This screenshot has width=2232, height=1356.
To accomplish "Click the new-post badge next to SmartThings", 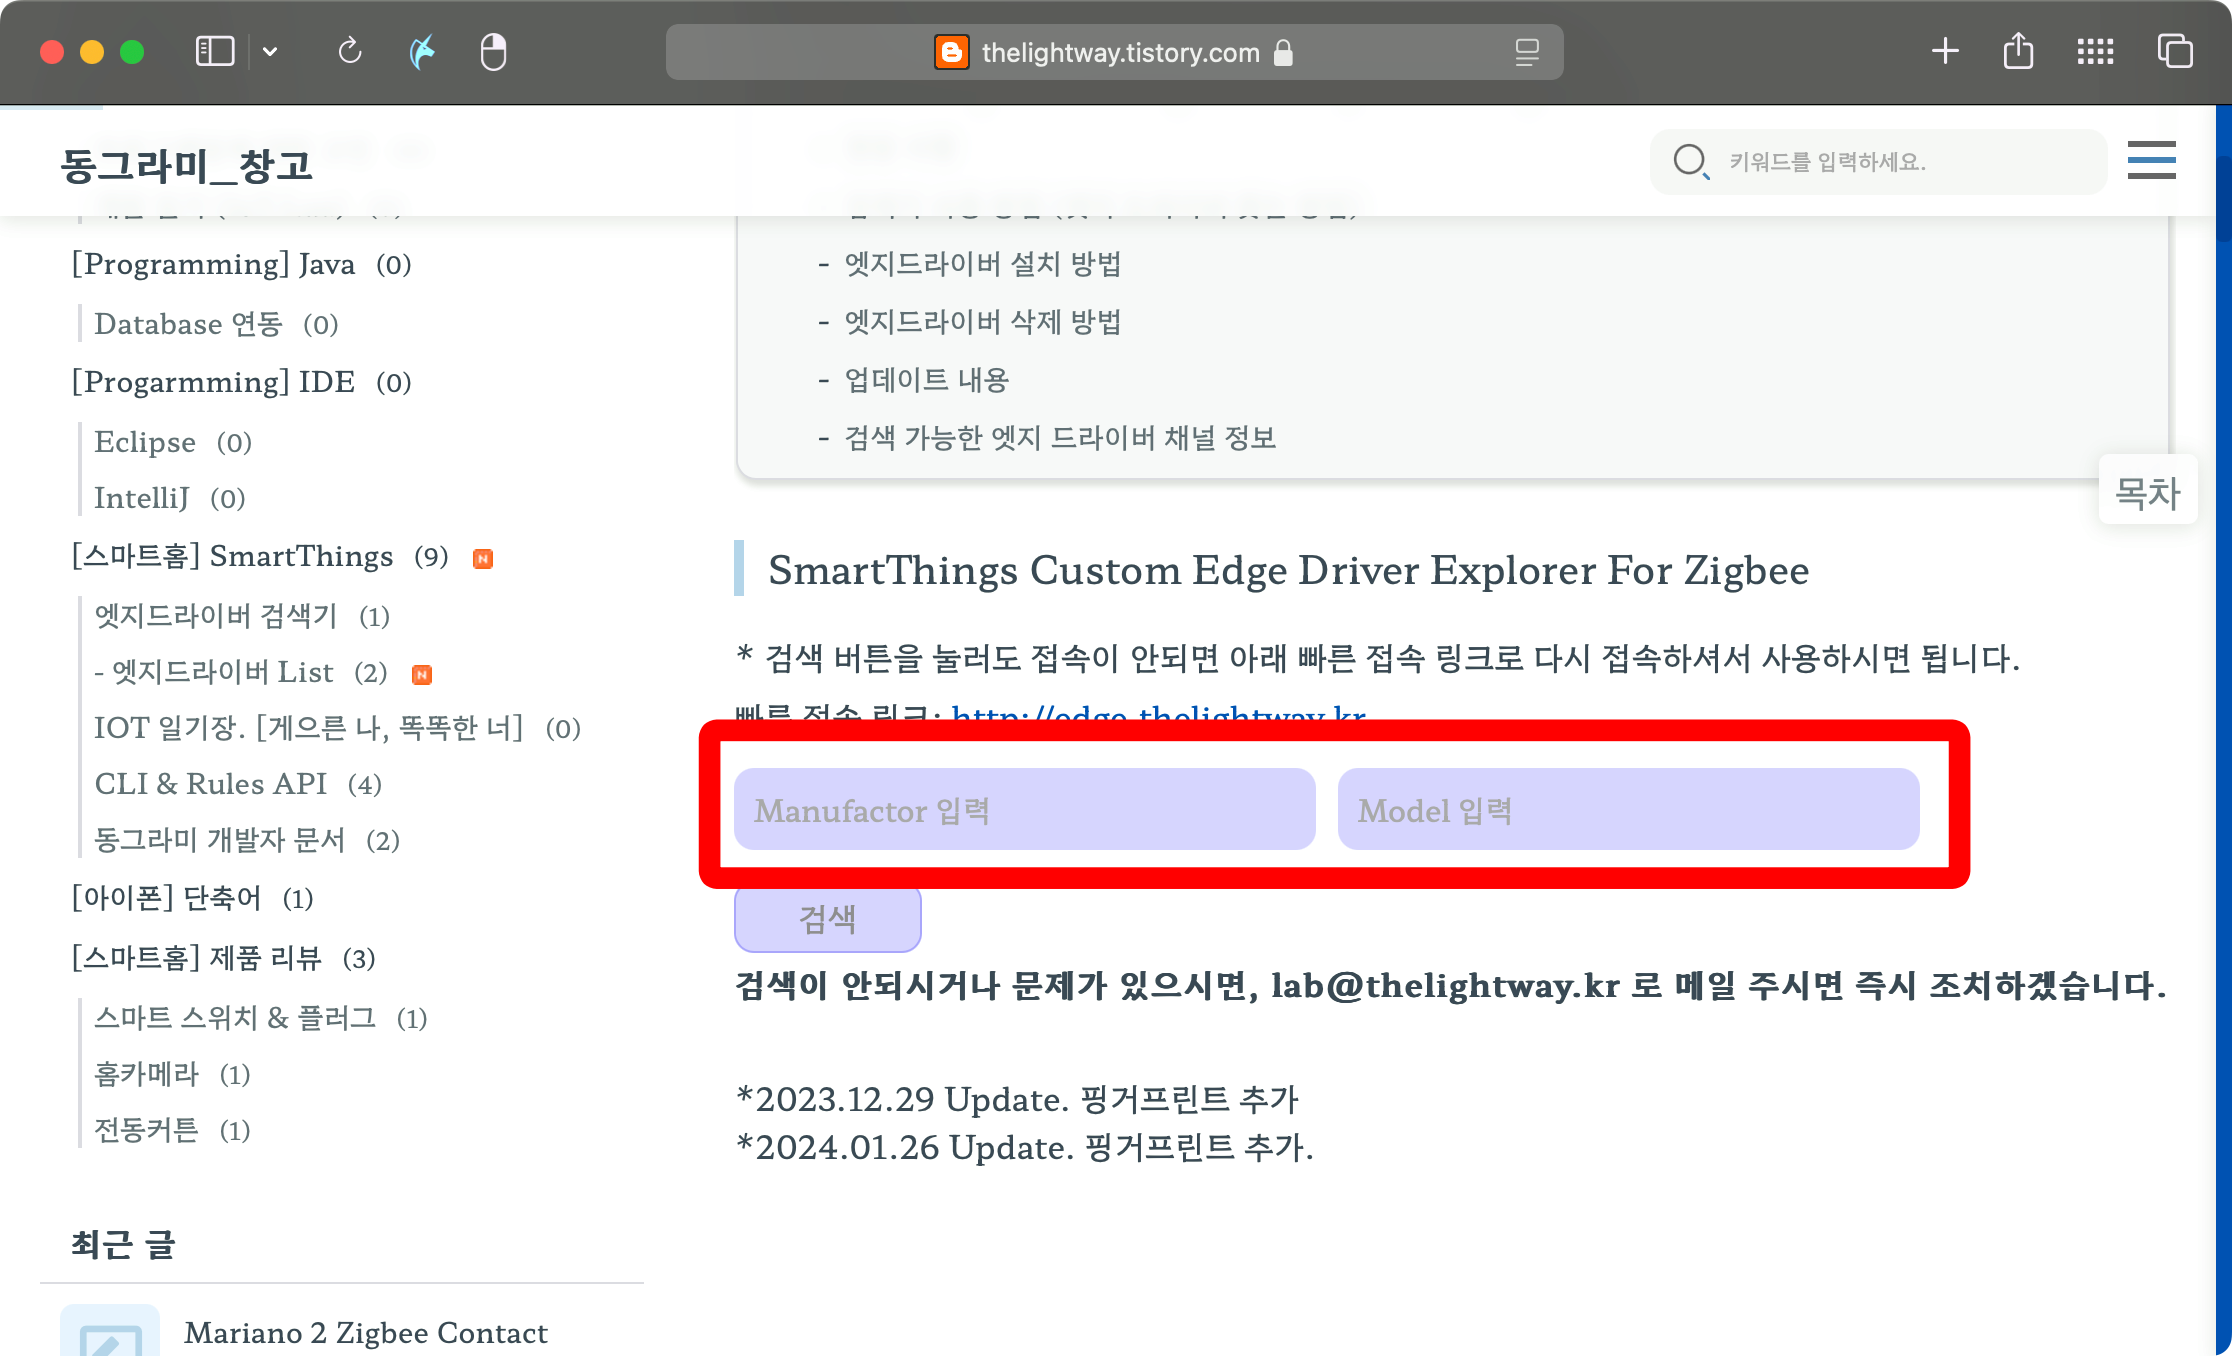I will click(x=483, y=559).
